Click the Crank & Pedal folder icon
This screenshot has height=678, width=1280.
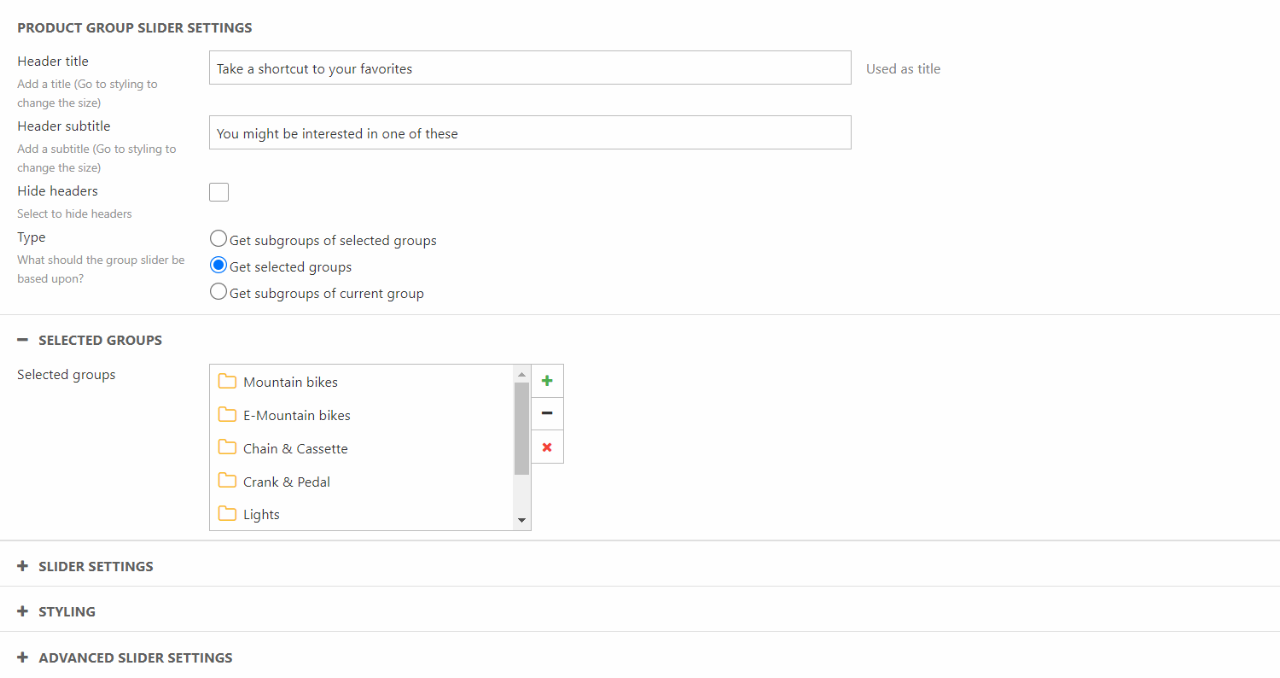tap(227, 481)
